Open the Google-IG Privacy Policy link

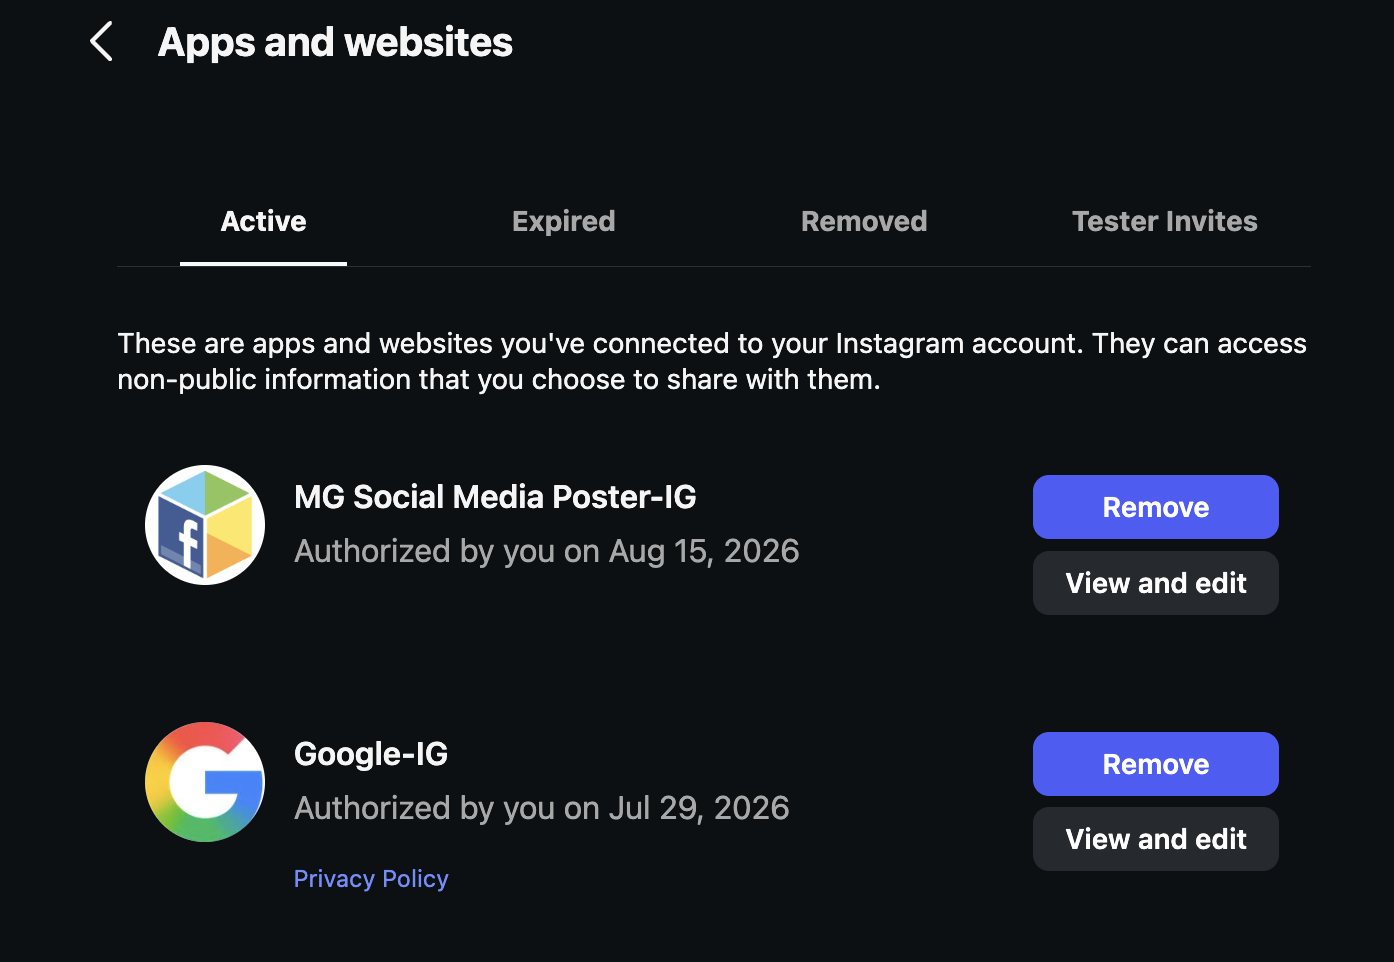371,879
